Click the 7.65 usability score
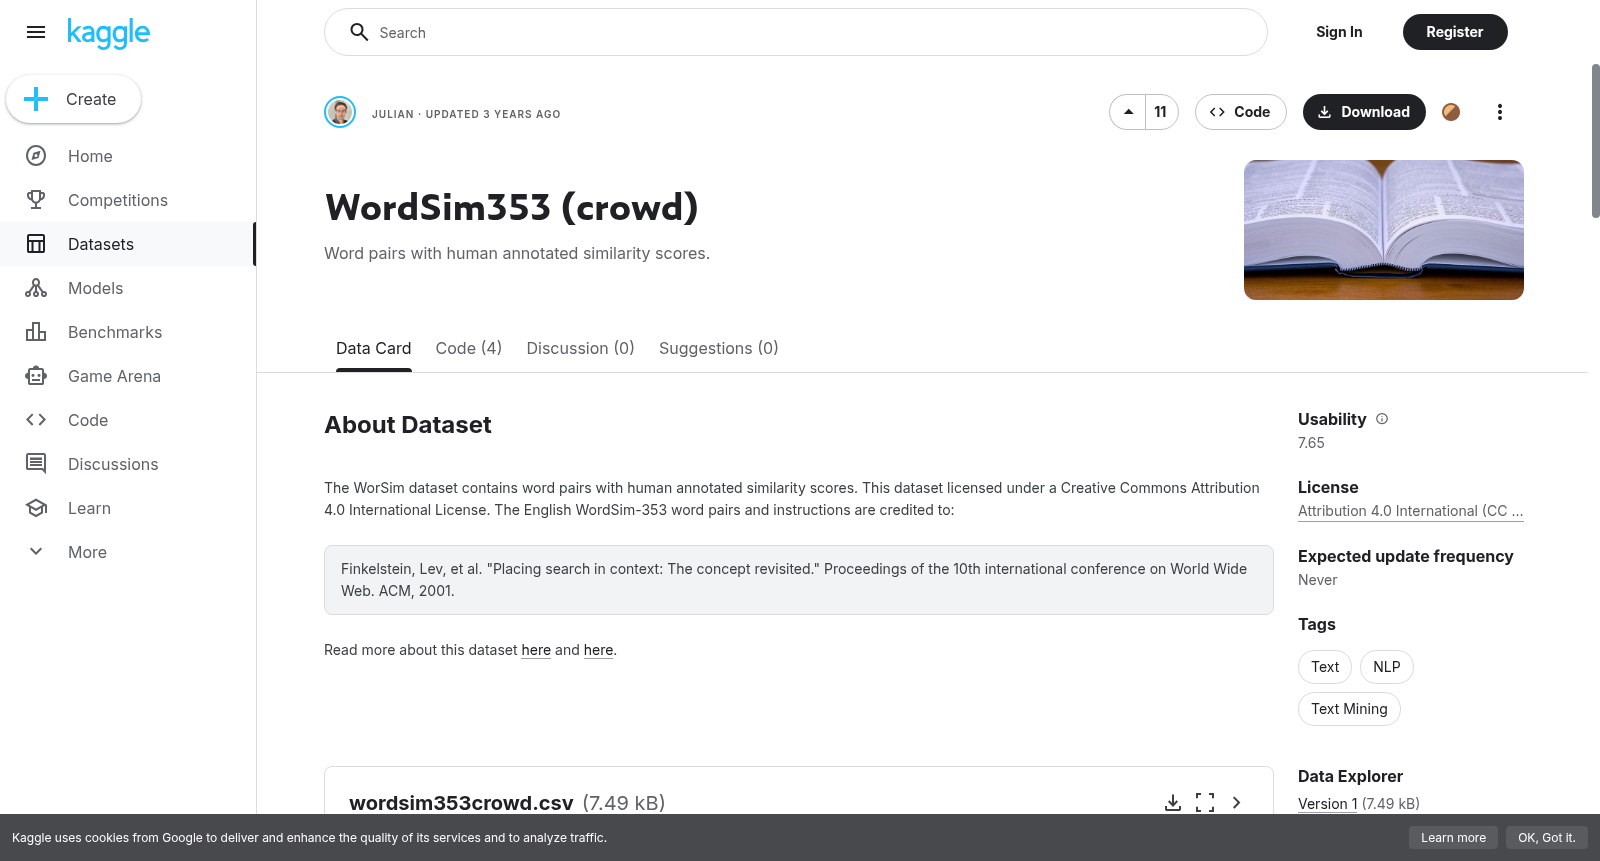This screenshot has height=861, width=1600. pyautogui.click(x=1311, y=443)
